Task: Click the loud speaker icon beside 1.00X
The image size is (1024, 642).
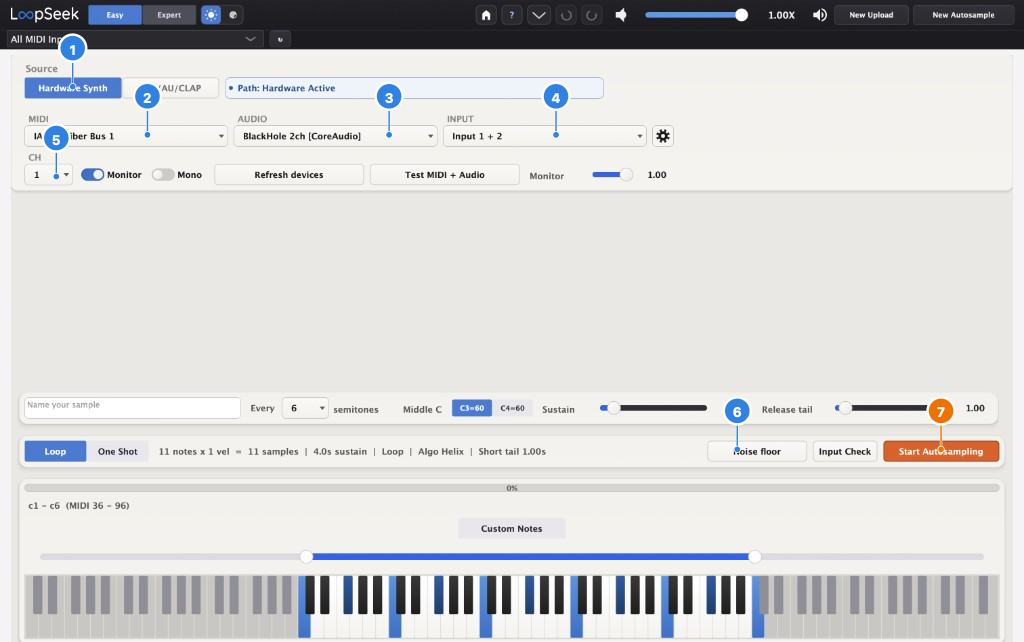Action: (x=819, y=15)
